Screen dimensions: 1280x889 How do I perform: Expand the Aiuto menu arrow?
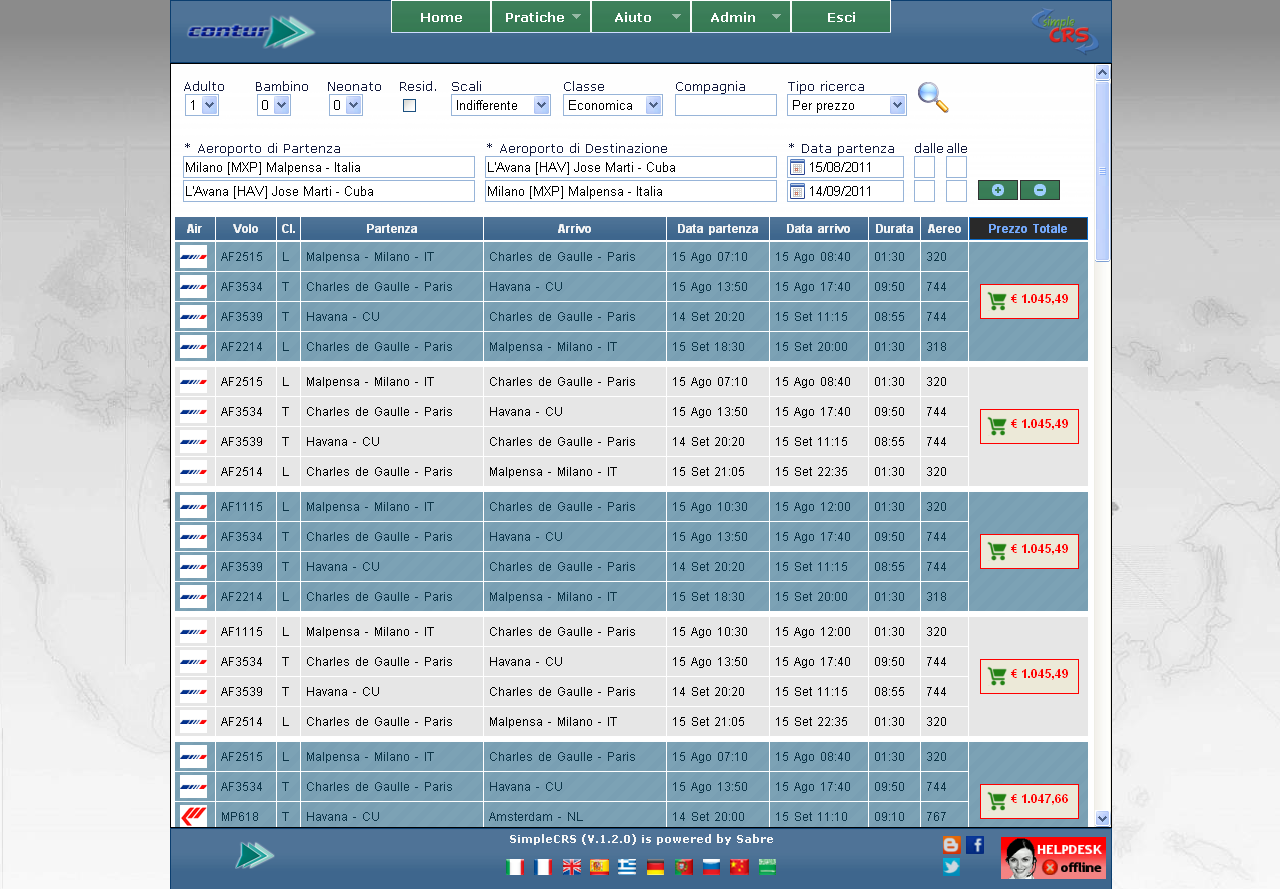677,16
